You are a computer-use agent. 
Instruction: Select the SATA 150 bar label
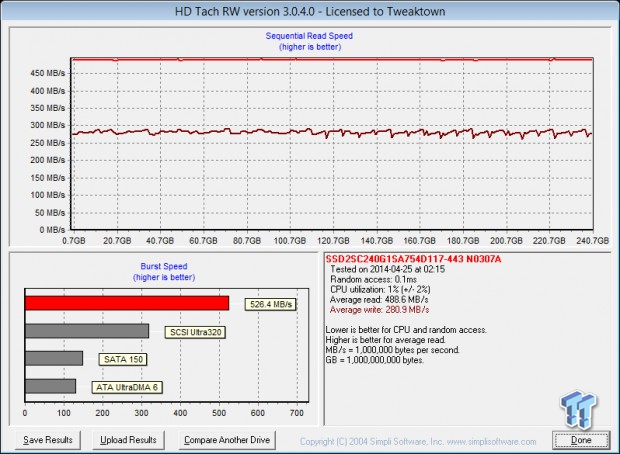tap(123, 359)
